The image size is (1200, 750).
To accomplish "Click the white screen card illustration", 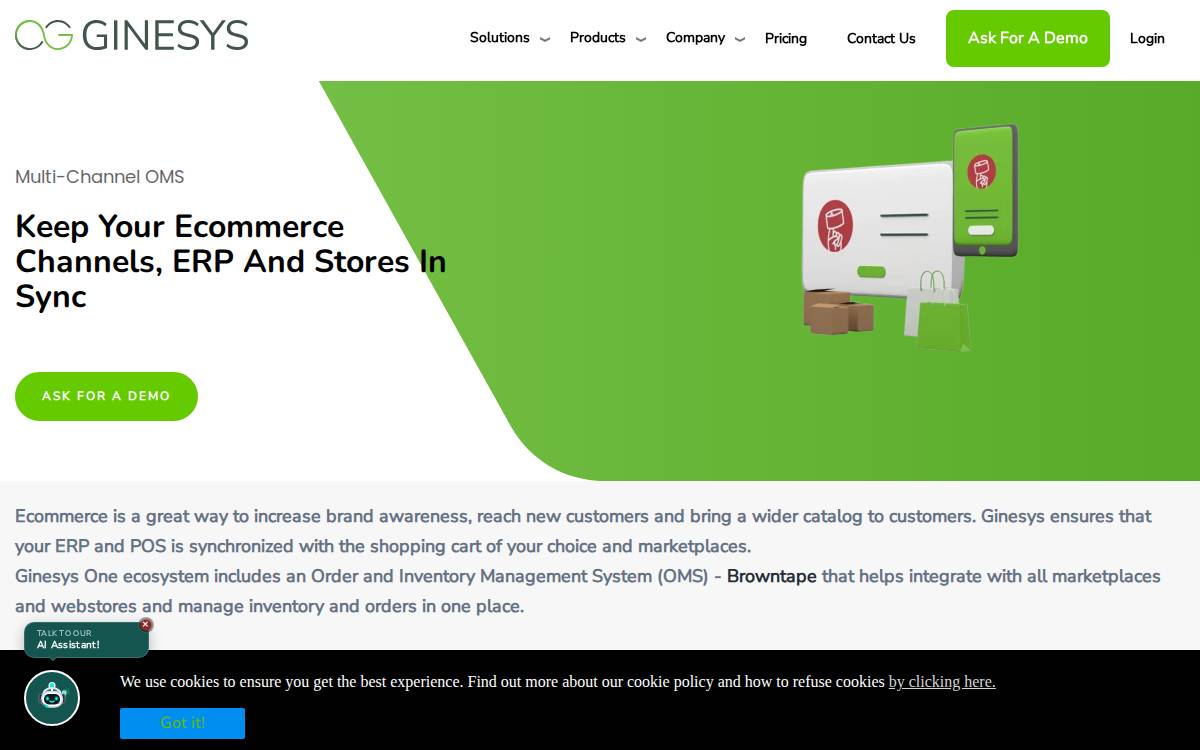I will click(x=878, y=230).
